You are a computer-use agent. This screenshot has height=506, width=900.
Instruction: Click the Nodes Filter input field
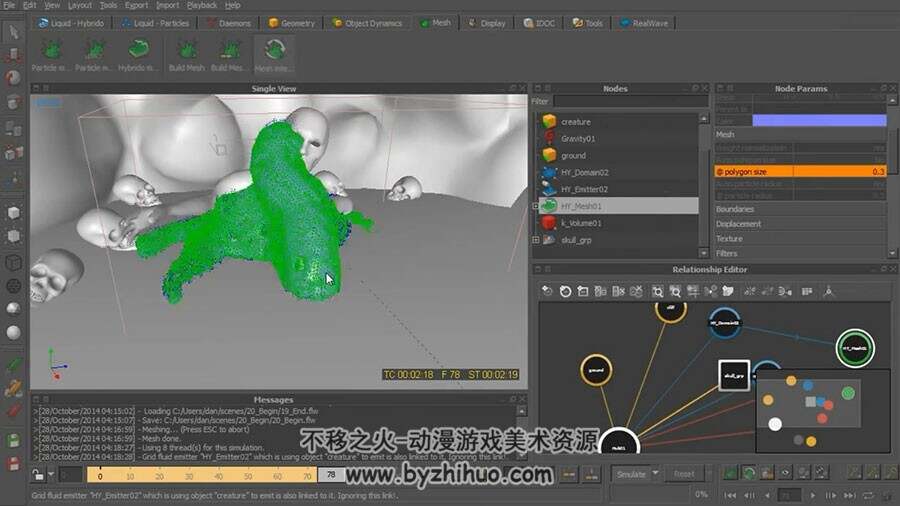pos(630,102)
